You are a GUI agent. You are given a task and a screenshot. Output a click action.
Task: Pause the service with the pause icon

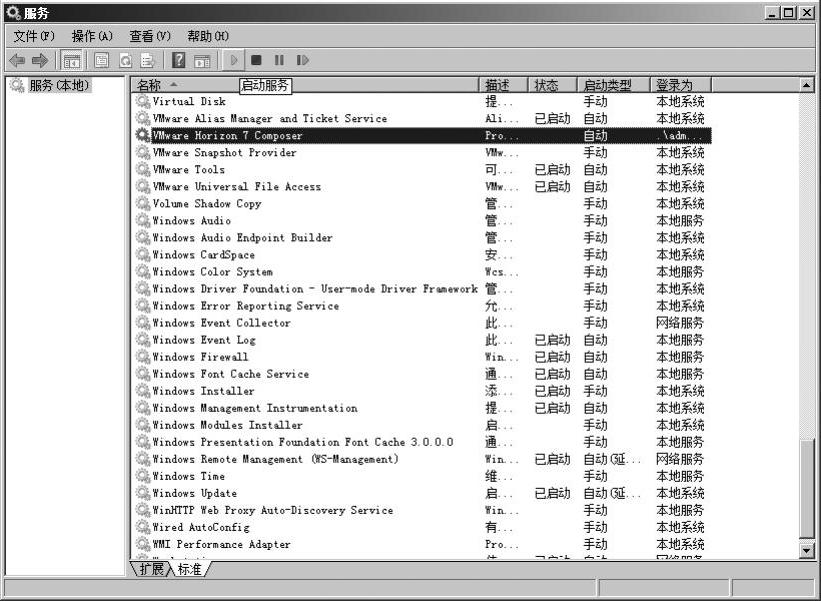pos(279,60)
